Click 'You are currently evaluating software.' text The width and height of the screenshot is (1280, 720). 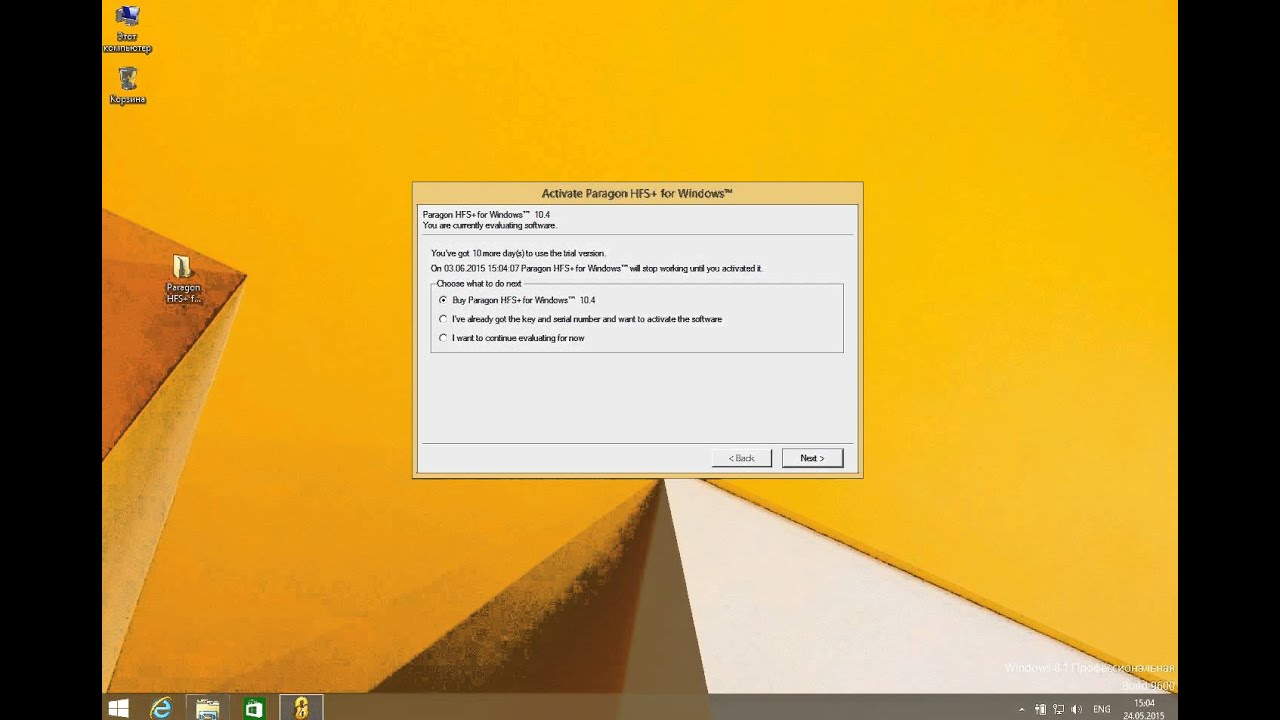[x=489, y=225]
